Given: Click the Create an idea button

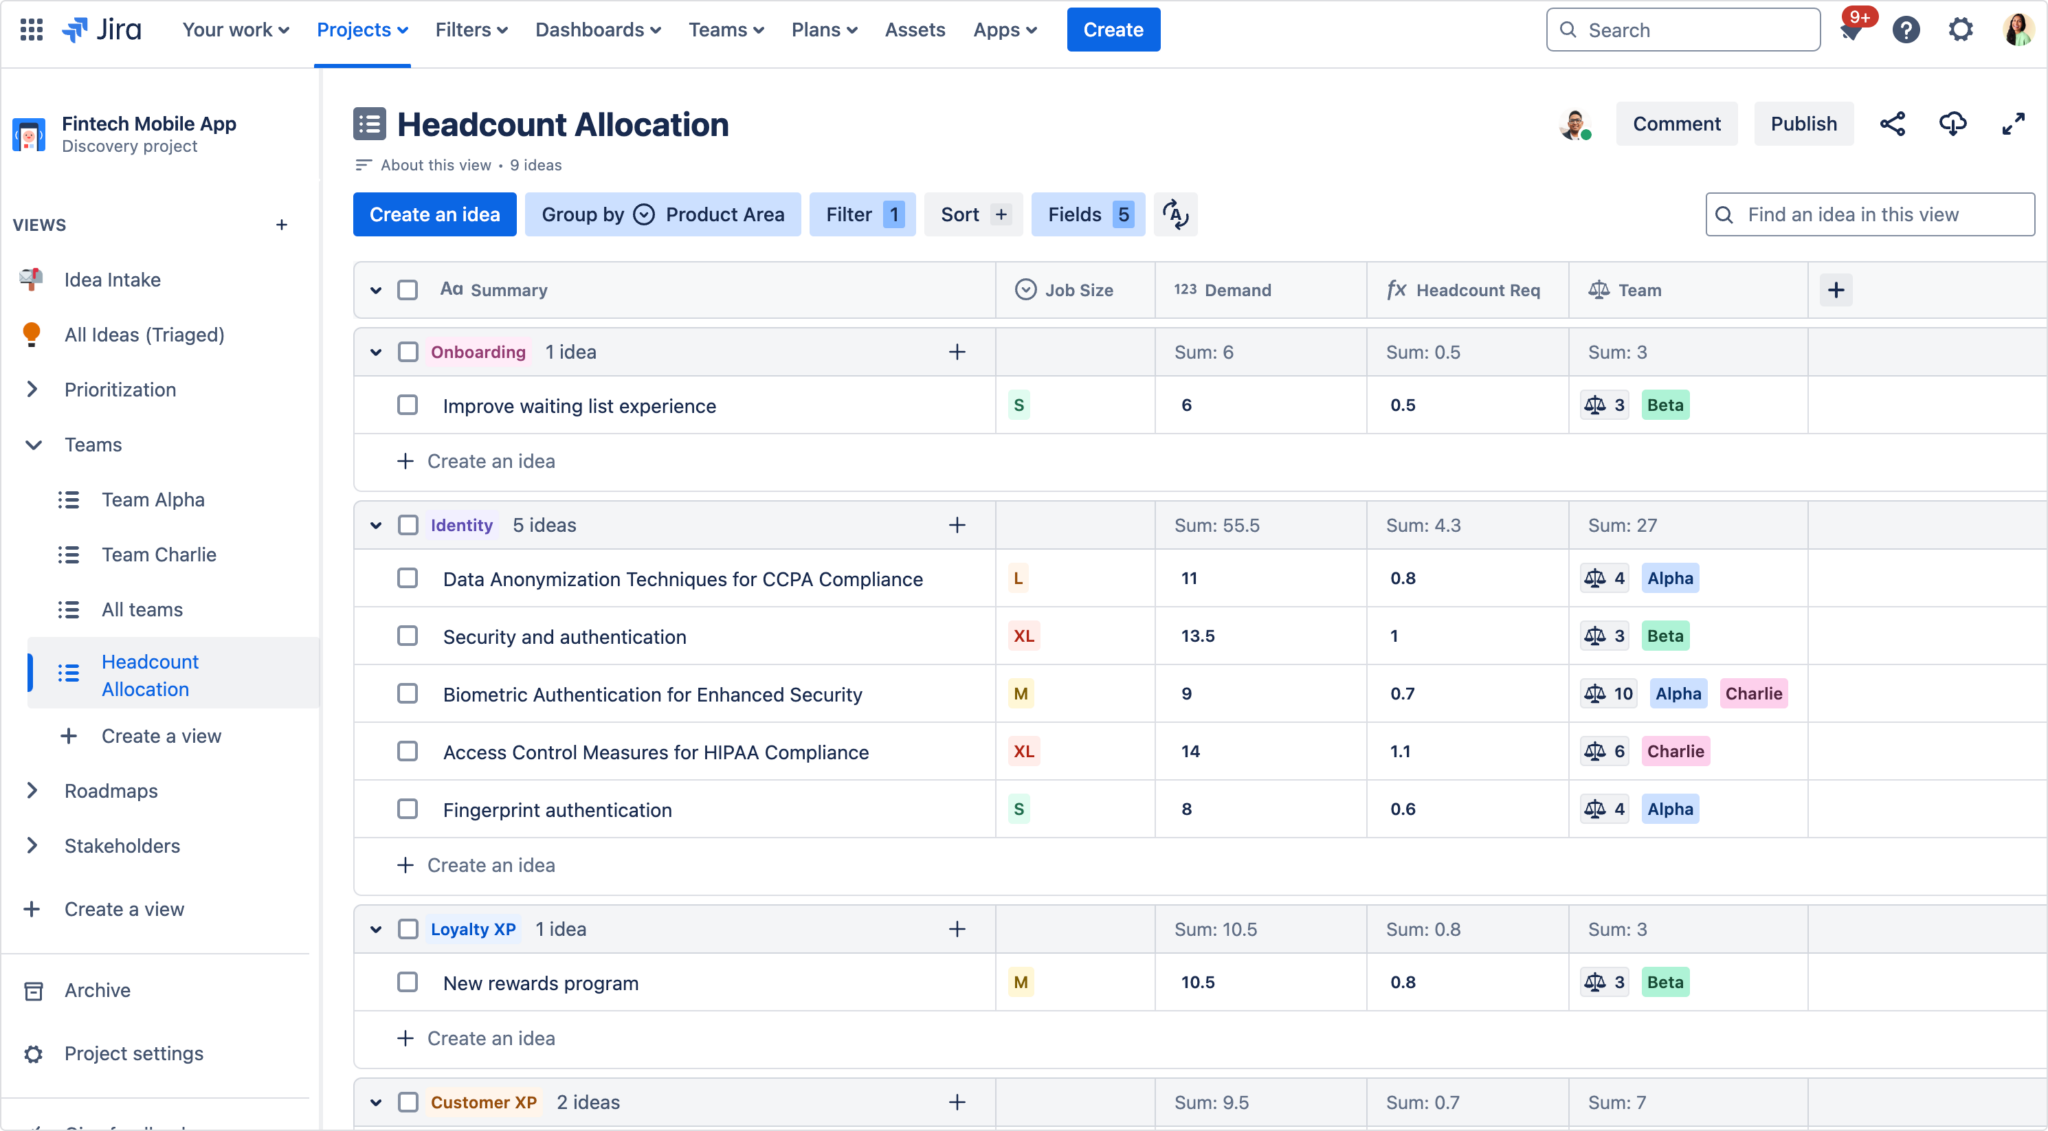Looking at the screenshot, I should (x=434, y=214).
